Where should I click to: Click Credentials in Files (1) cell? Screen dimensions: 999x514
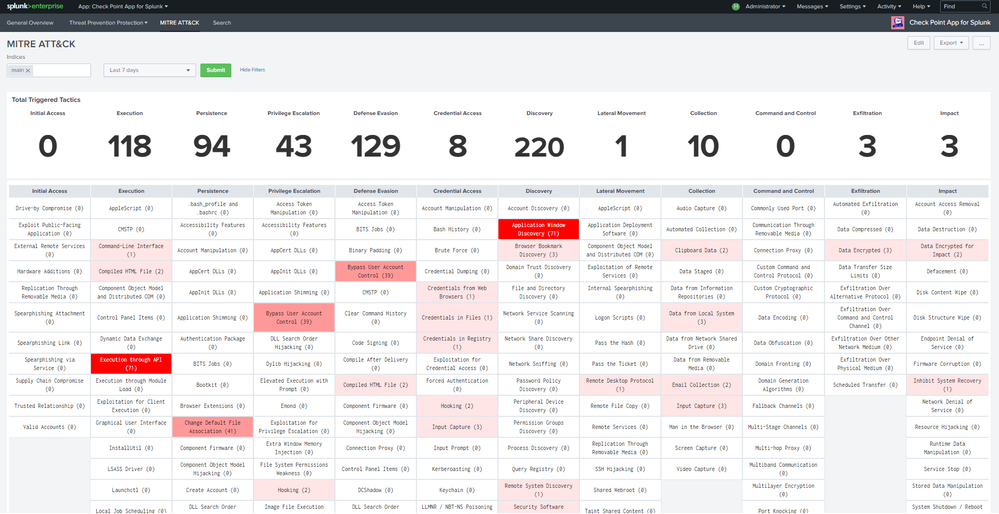(x=457, y=317)
